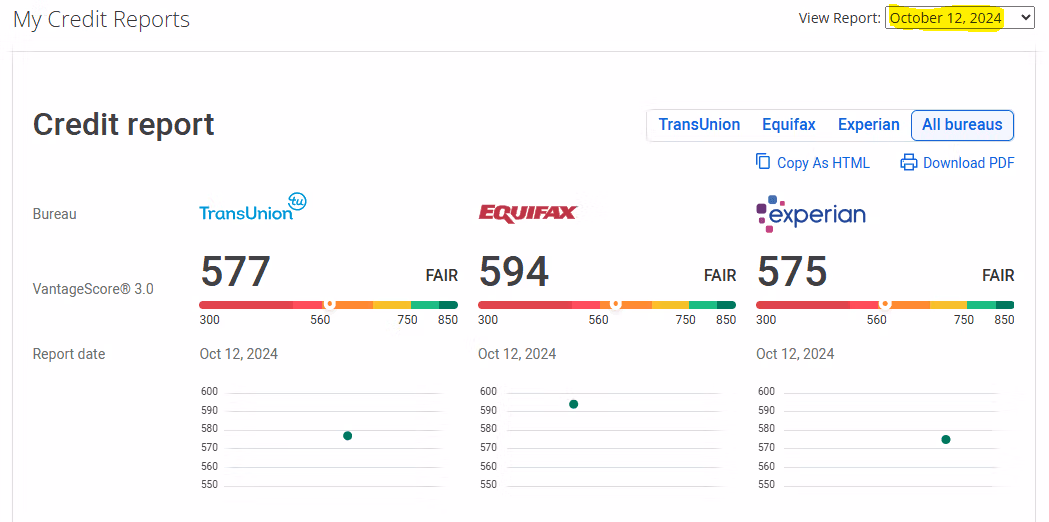Click the Experian score gauge marker

pyautogui.click(x=884, y=304)
